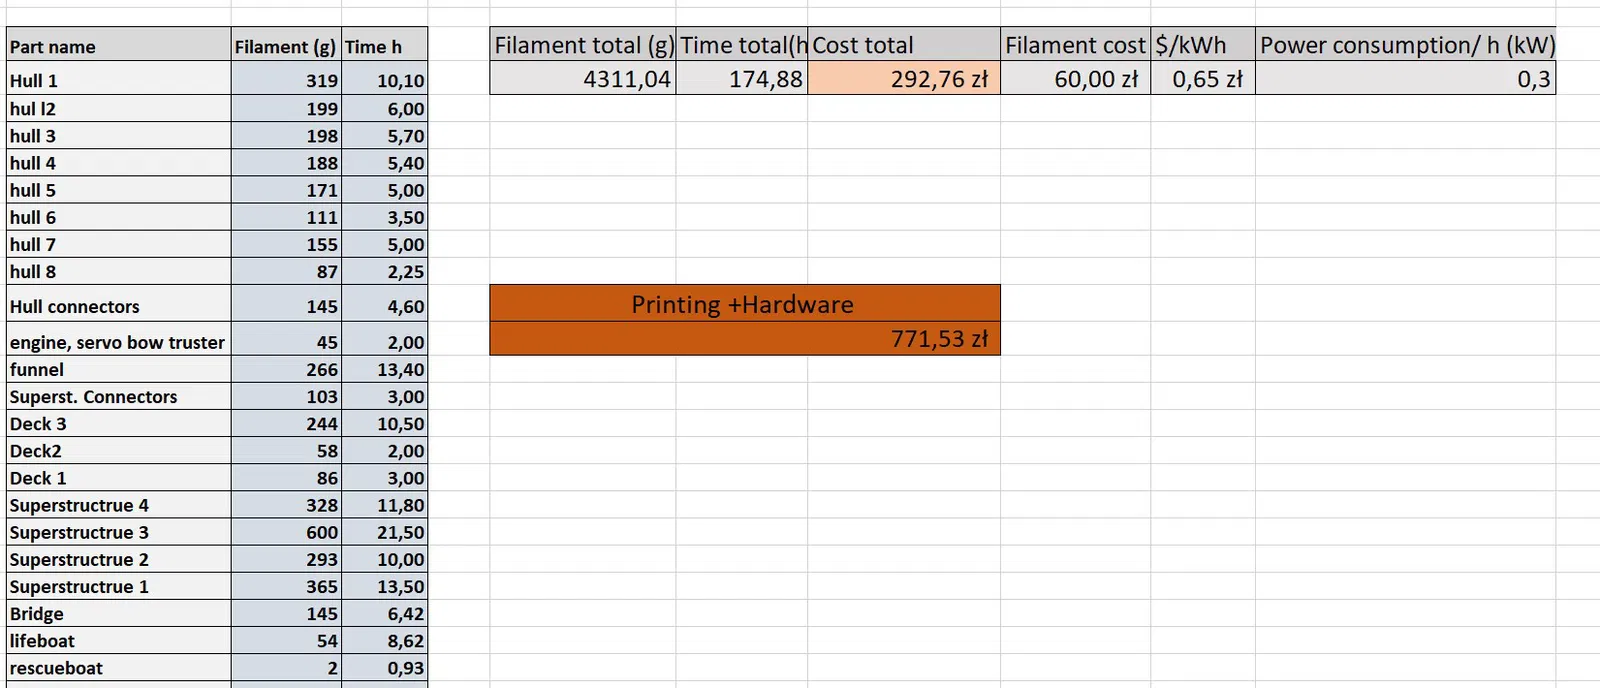Select the Filament cost 60,00 zł cell
Screen dimensions: 1600x688
click(1075, 79)
